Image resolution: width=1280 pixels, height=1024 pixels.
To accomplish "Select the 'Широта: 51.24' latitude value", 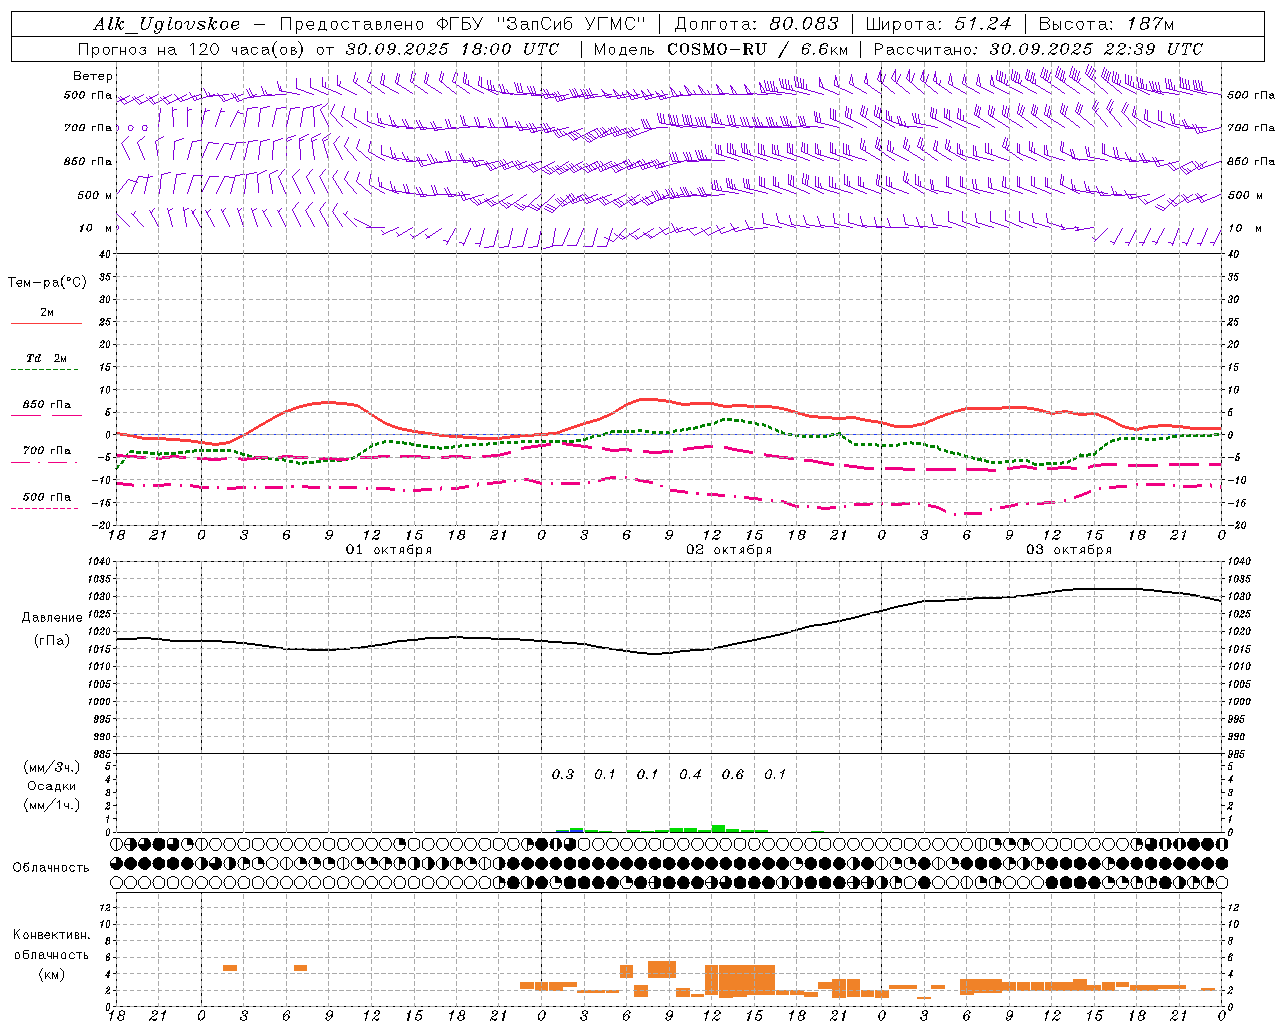I will point(938,24).
